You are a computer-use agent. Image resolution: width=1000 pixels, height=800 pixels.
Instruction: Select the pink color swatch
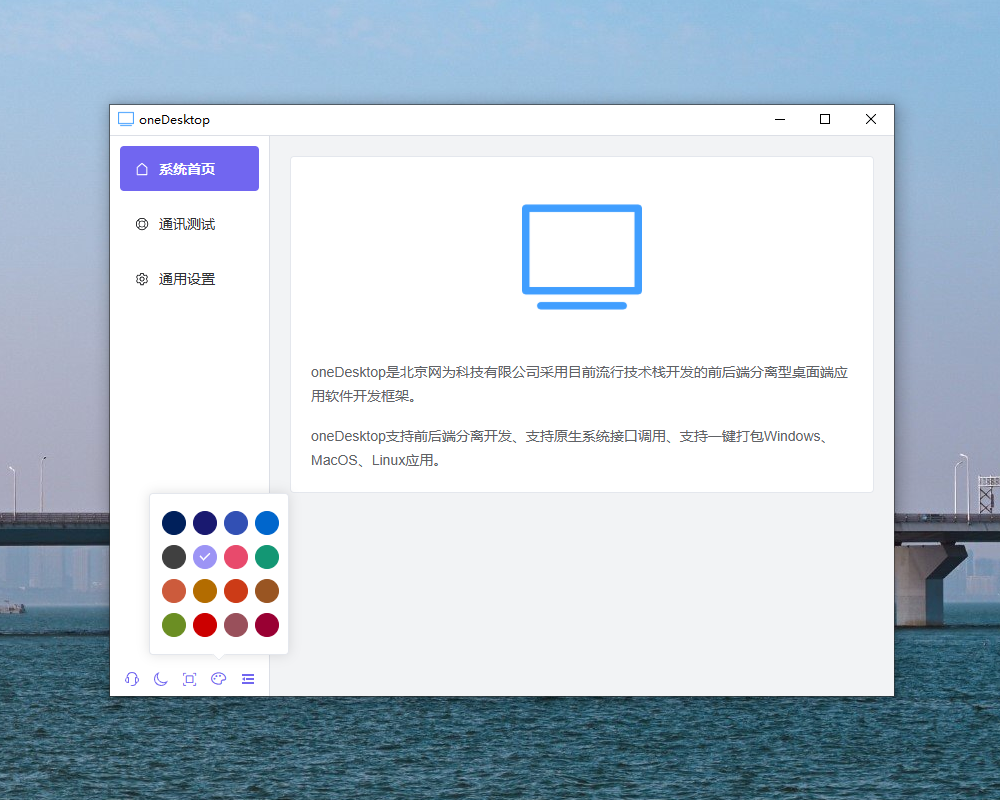pyautogui.click(x=236, y=557)
